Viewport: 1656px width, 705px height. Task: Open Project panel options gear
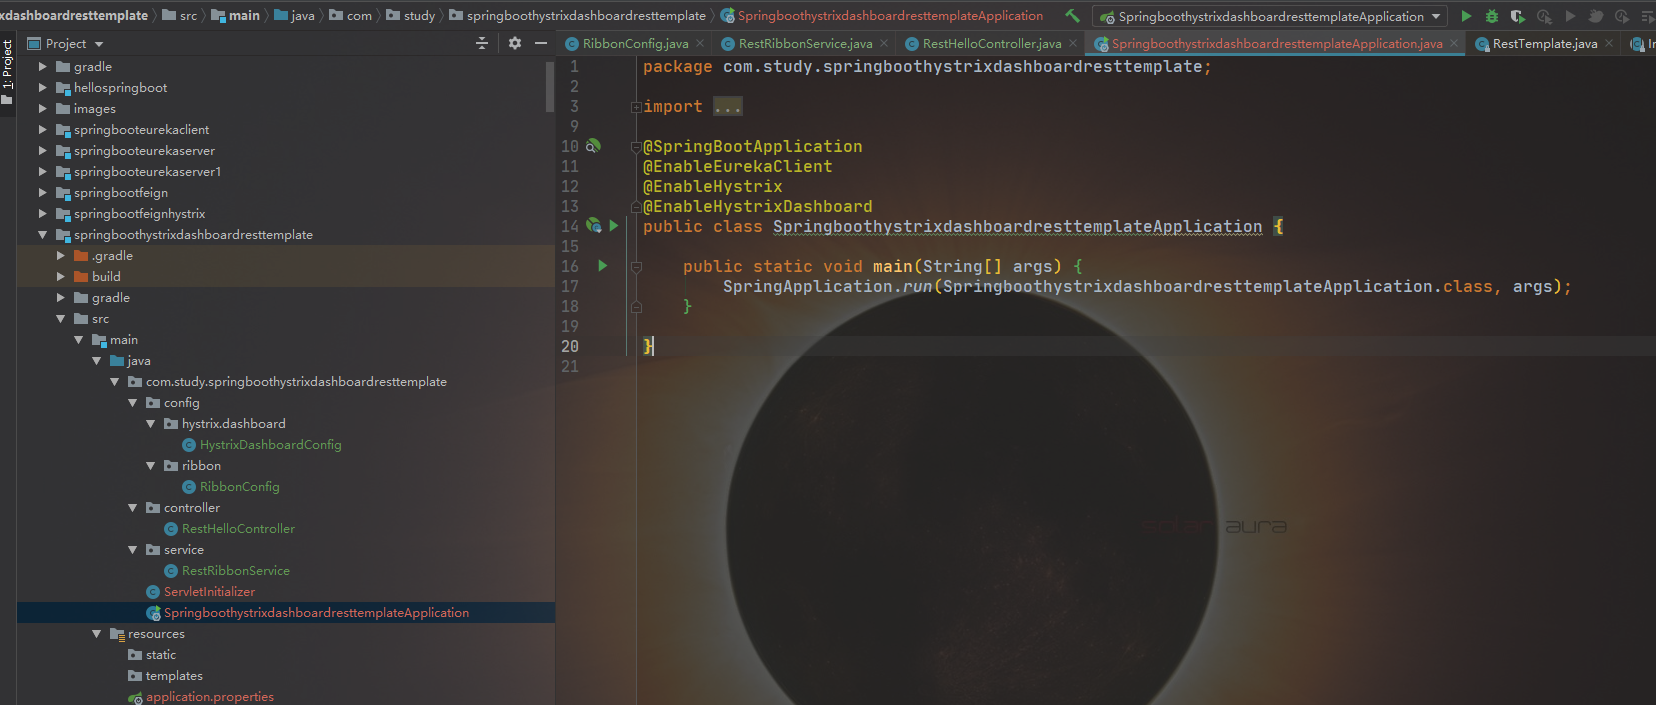point(515,43)
